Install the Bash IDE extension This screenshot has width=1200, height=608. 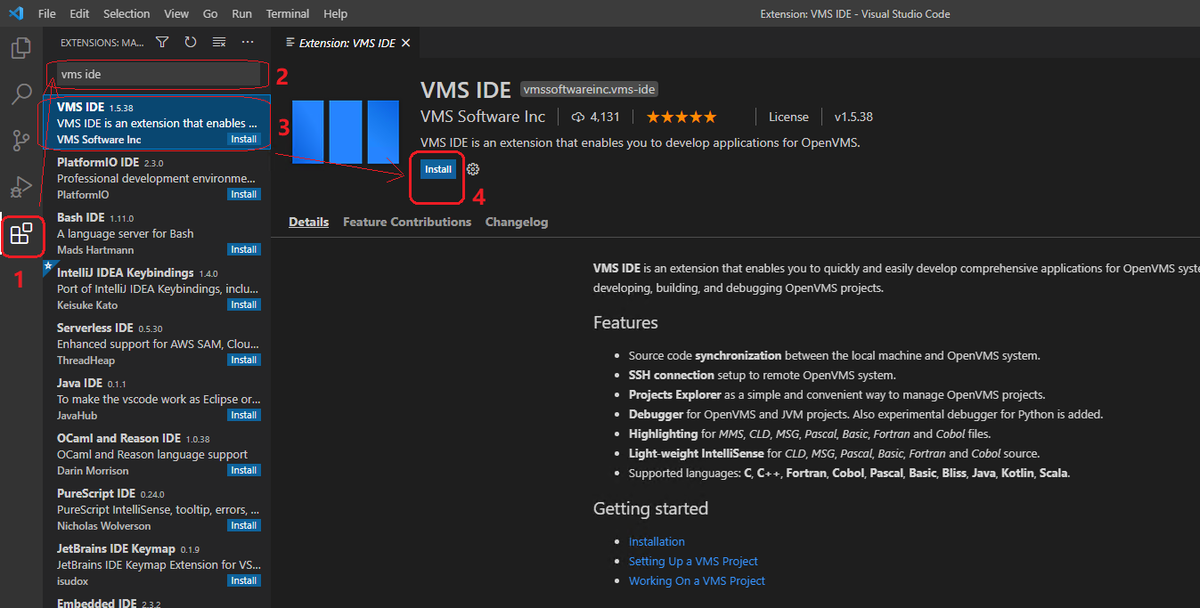[243, 249]
